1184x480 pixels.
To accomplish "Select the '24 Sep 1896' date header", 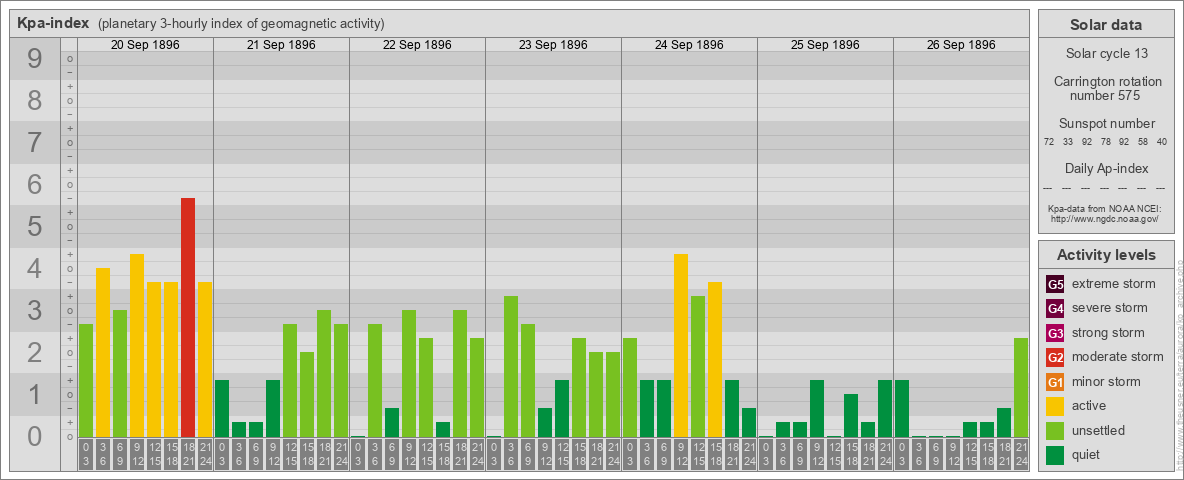I will click(689, 45).
